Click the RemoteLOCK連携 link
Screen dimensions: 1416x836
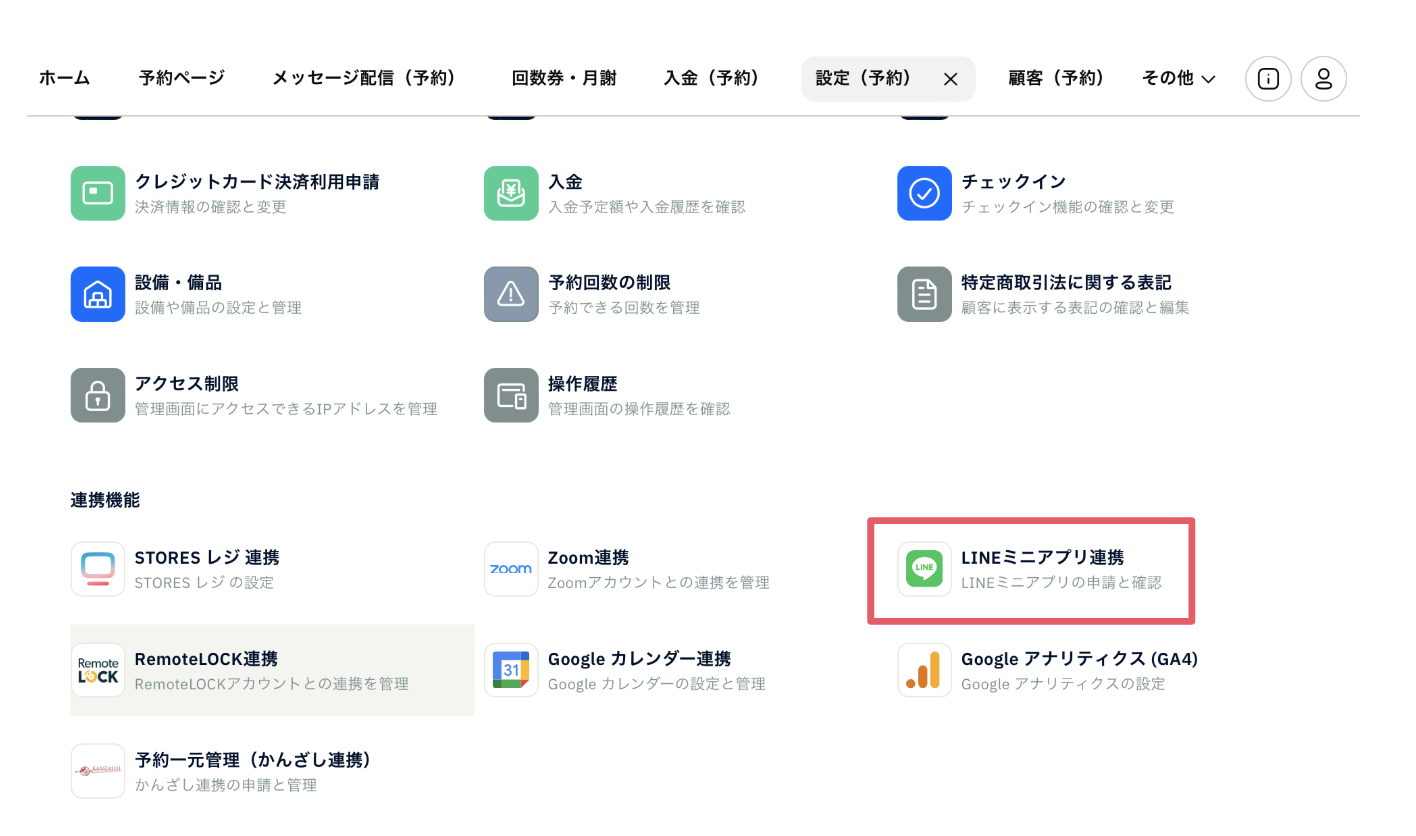[x=206, y=660]
